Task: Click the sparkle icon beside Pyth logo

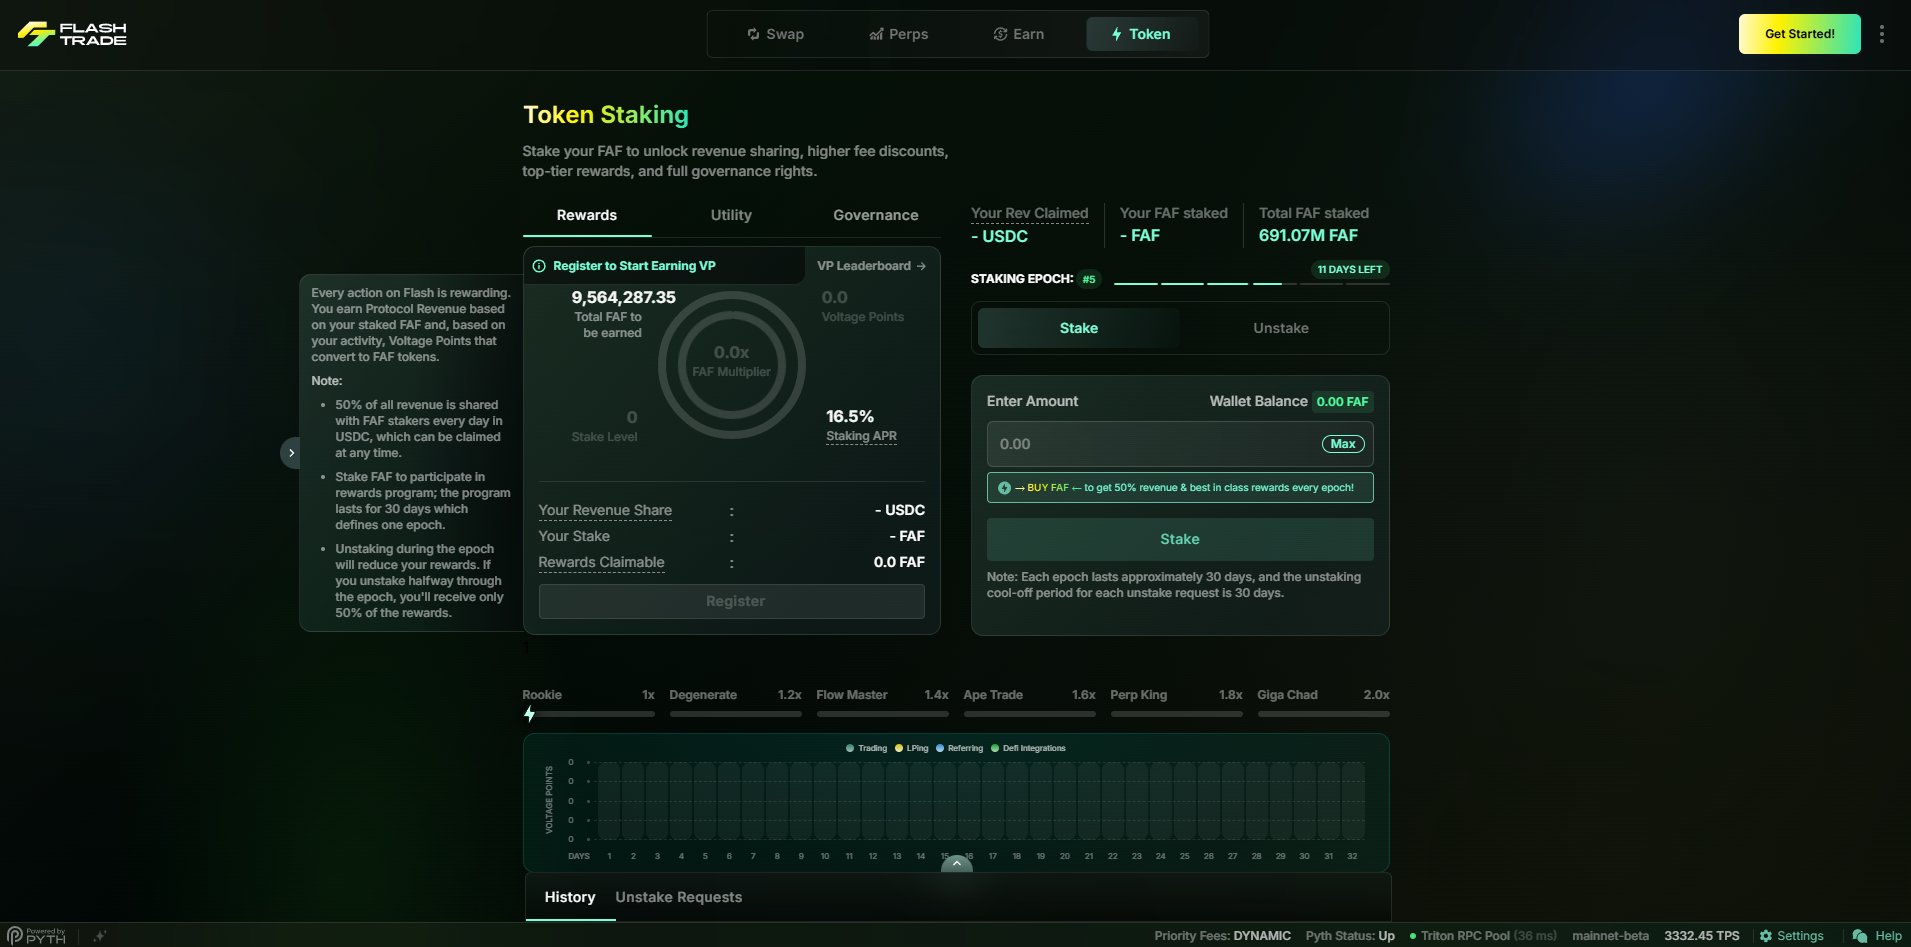Action: point(100,936)
